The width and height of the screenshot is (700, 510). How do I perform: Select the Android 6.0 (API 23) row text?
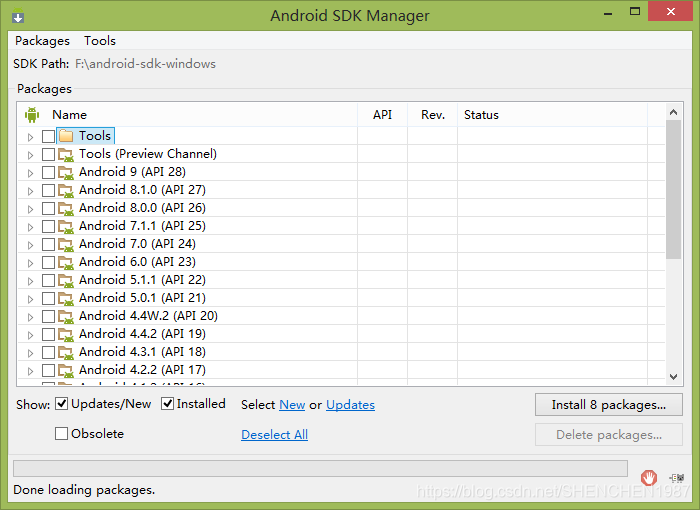[x=138, y=262]
